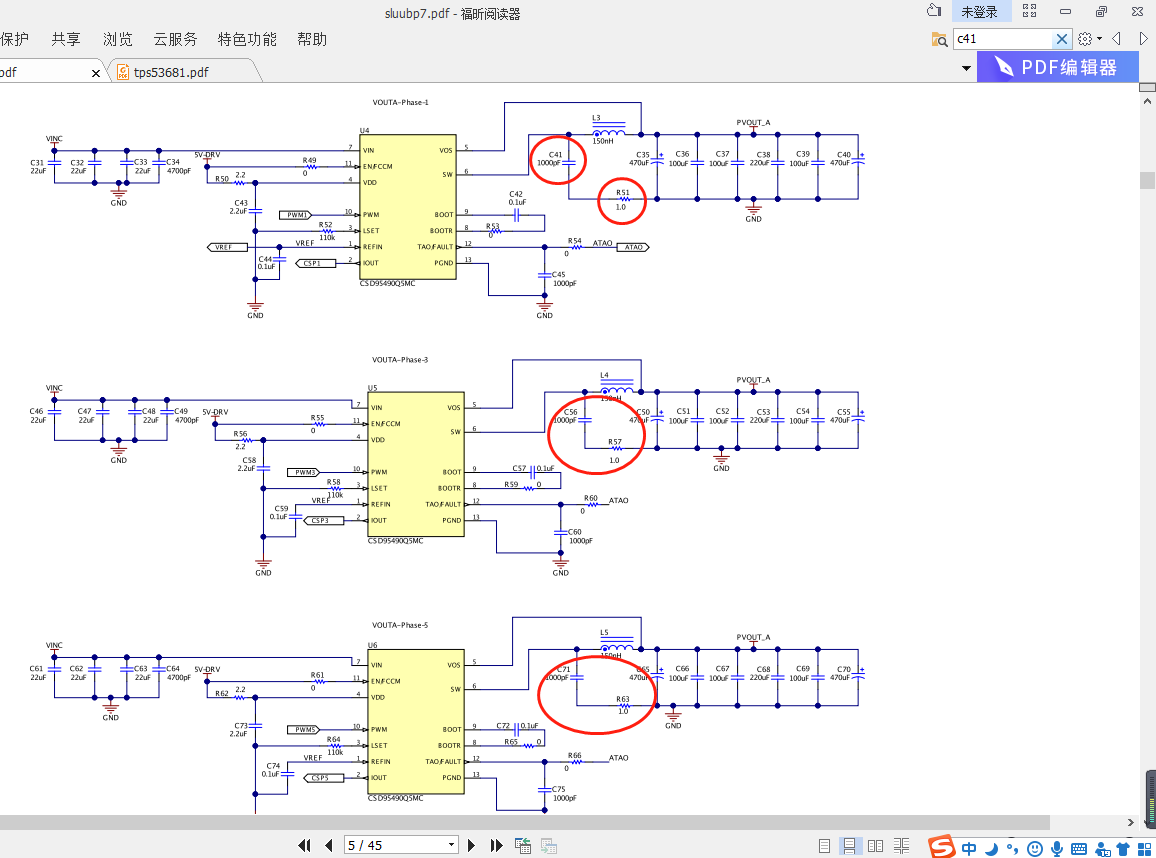Screen dimensions: 1156x858
Task: Toggle Chinese/English 中 input mode
Action: tap(969, 848)
